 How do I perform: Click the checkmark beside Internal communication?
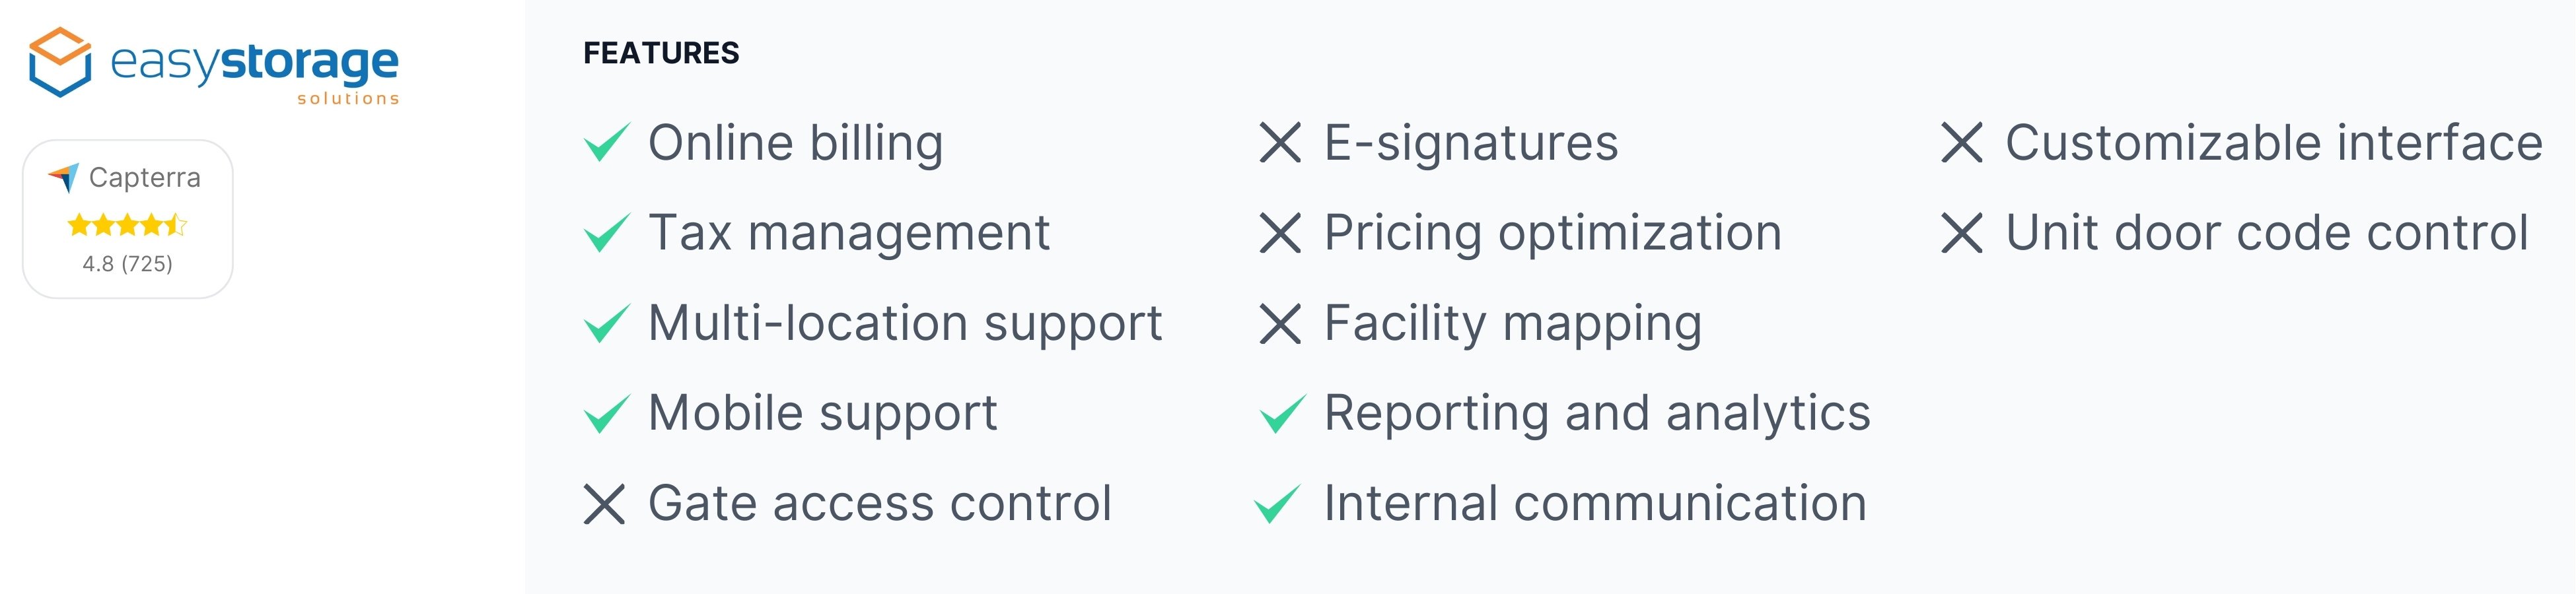coord(1277,503)
